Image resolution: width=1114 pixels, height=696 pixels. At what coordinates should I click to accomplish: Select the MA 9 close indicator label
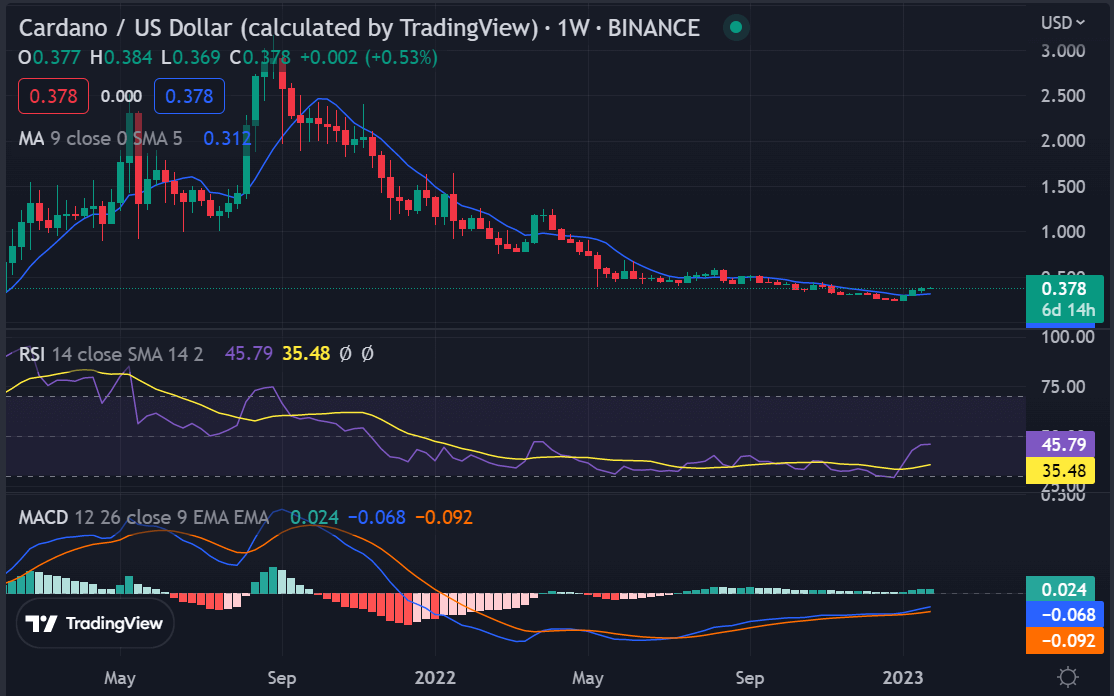tap(100, 138)
